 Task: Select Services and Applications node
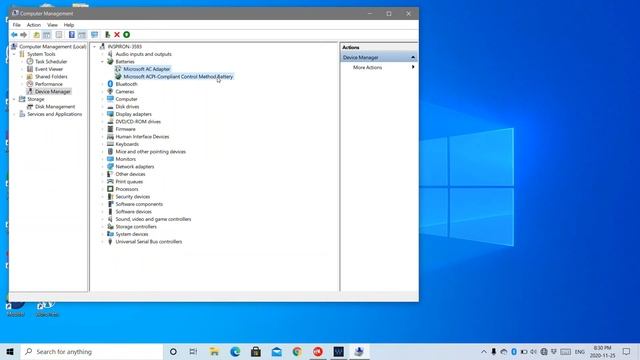(x=55, y=114)
